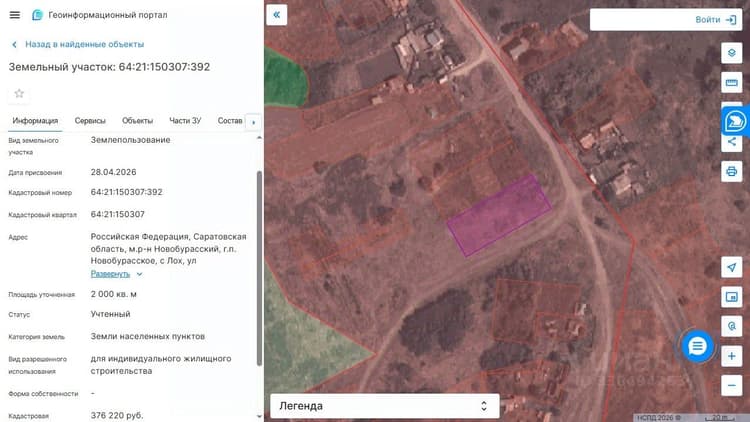Click the parcel title Земельный участок heading
750x422 pixels.
pyautogui.click(x=110, y=67)
